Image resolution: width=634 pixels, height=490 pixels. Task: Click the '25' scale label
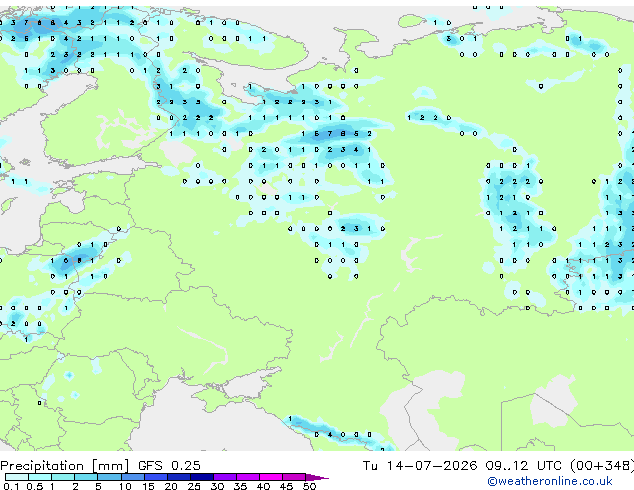[x=194, y=486]
